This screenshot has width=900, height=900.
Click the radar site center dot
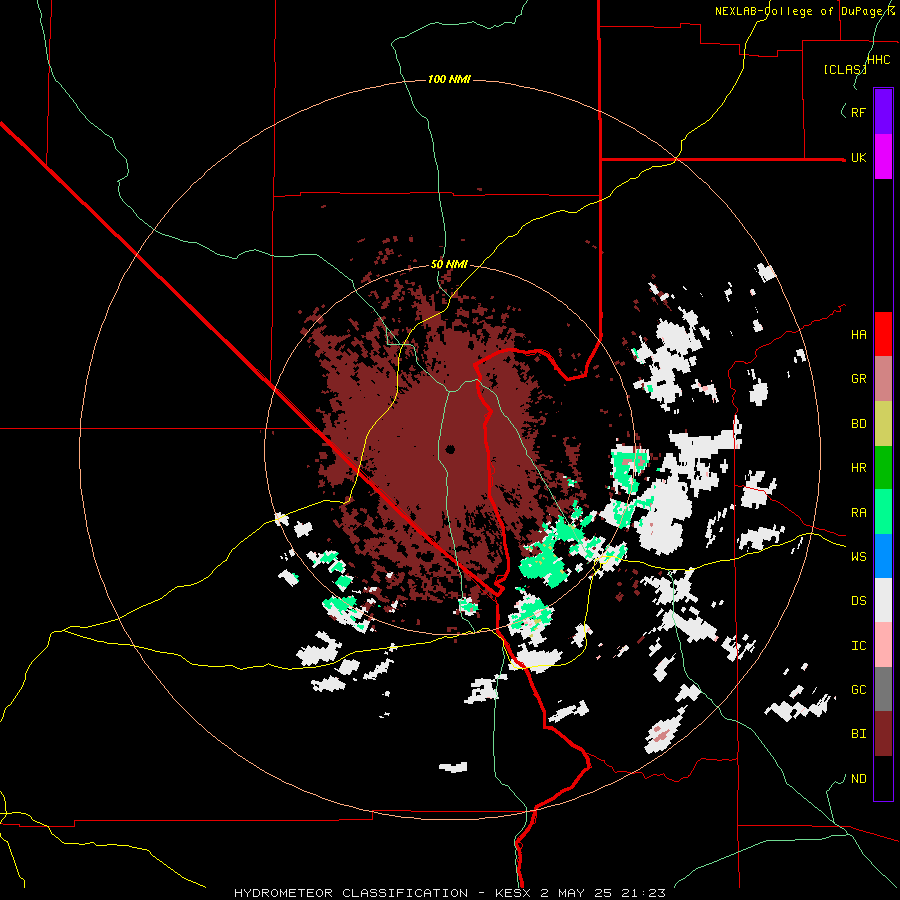(x=450, y=449)
